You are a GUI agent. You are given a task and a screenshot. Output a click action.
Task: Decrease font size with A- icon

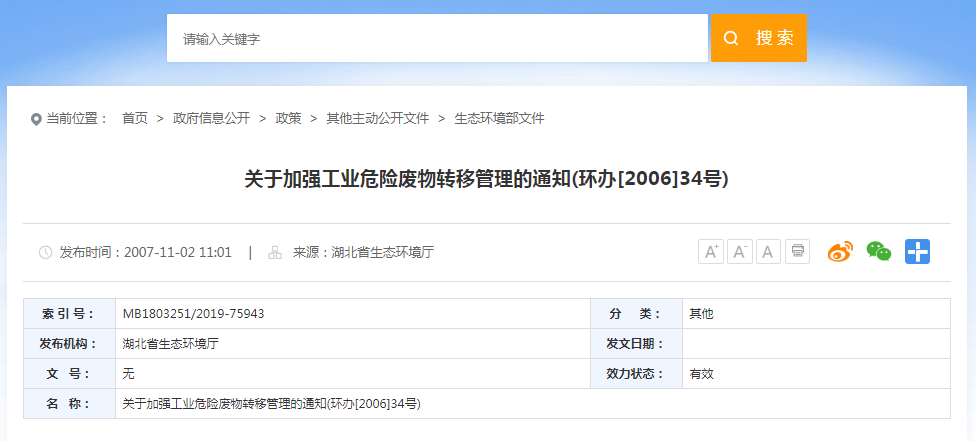click(x=739, y=252)
